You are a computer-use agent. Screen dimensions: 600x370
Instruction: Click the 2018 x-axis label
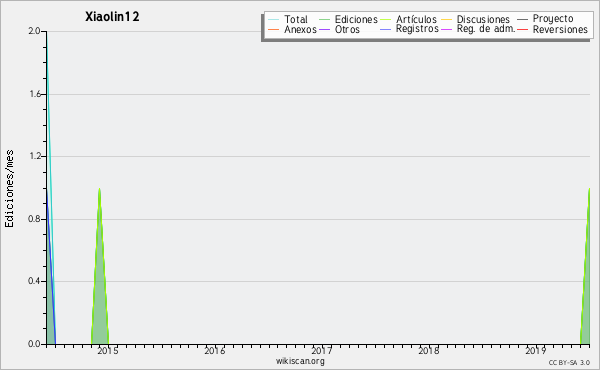429,350
